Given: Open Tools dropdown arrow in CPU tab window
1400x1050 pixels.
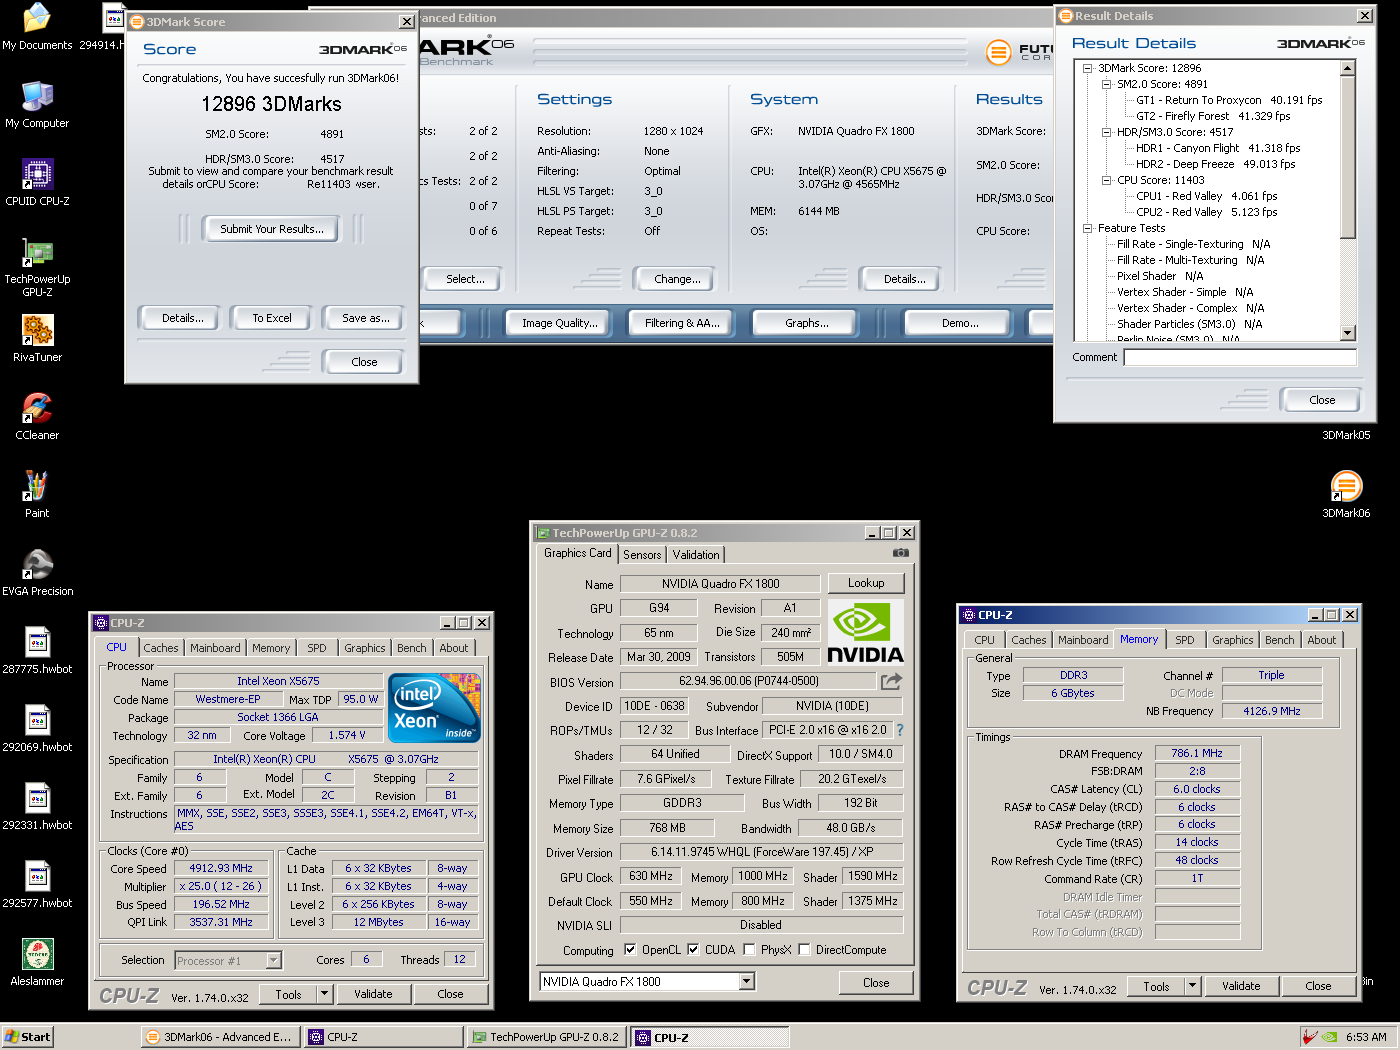Looking at the screenshot, I should [324, 994].
